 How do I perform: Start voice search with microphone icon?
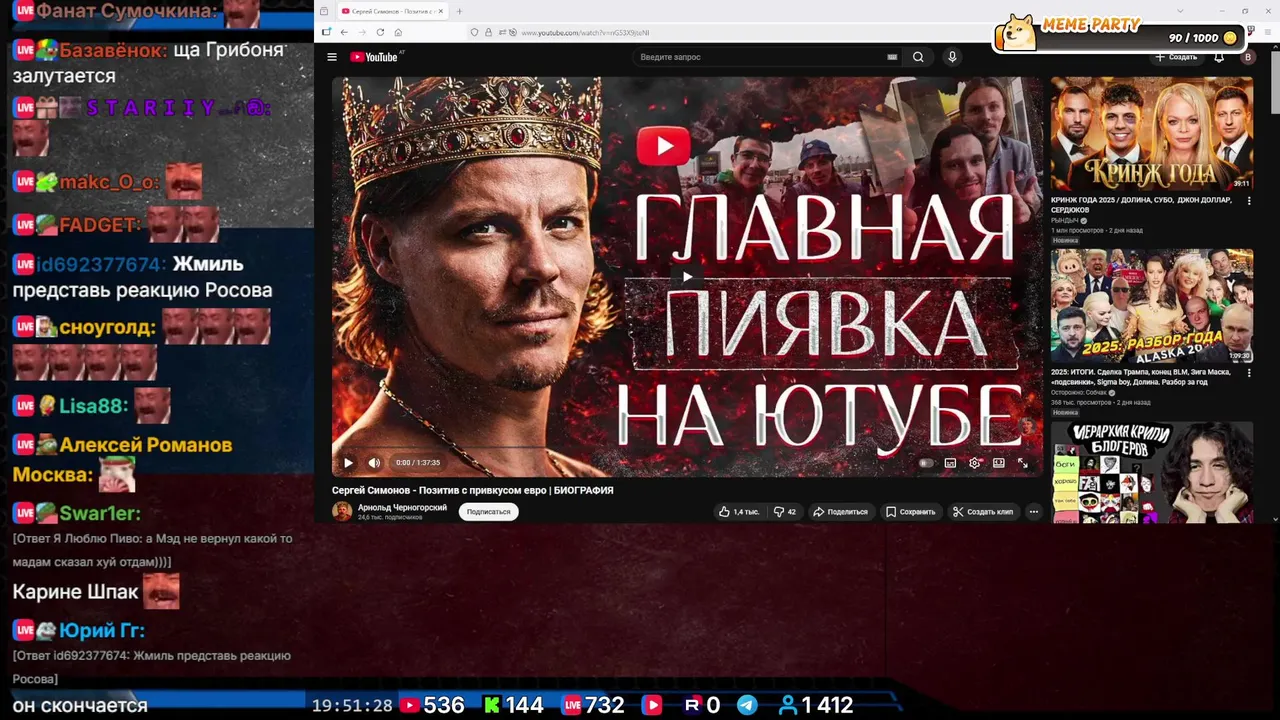952,57
